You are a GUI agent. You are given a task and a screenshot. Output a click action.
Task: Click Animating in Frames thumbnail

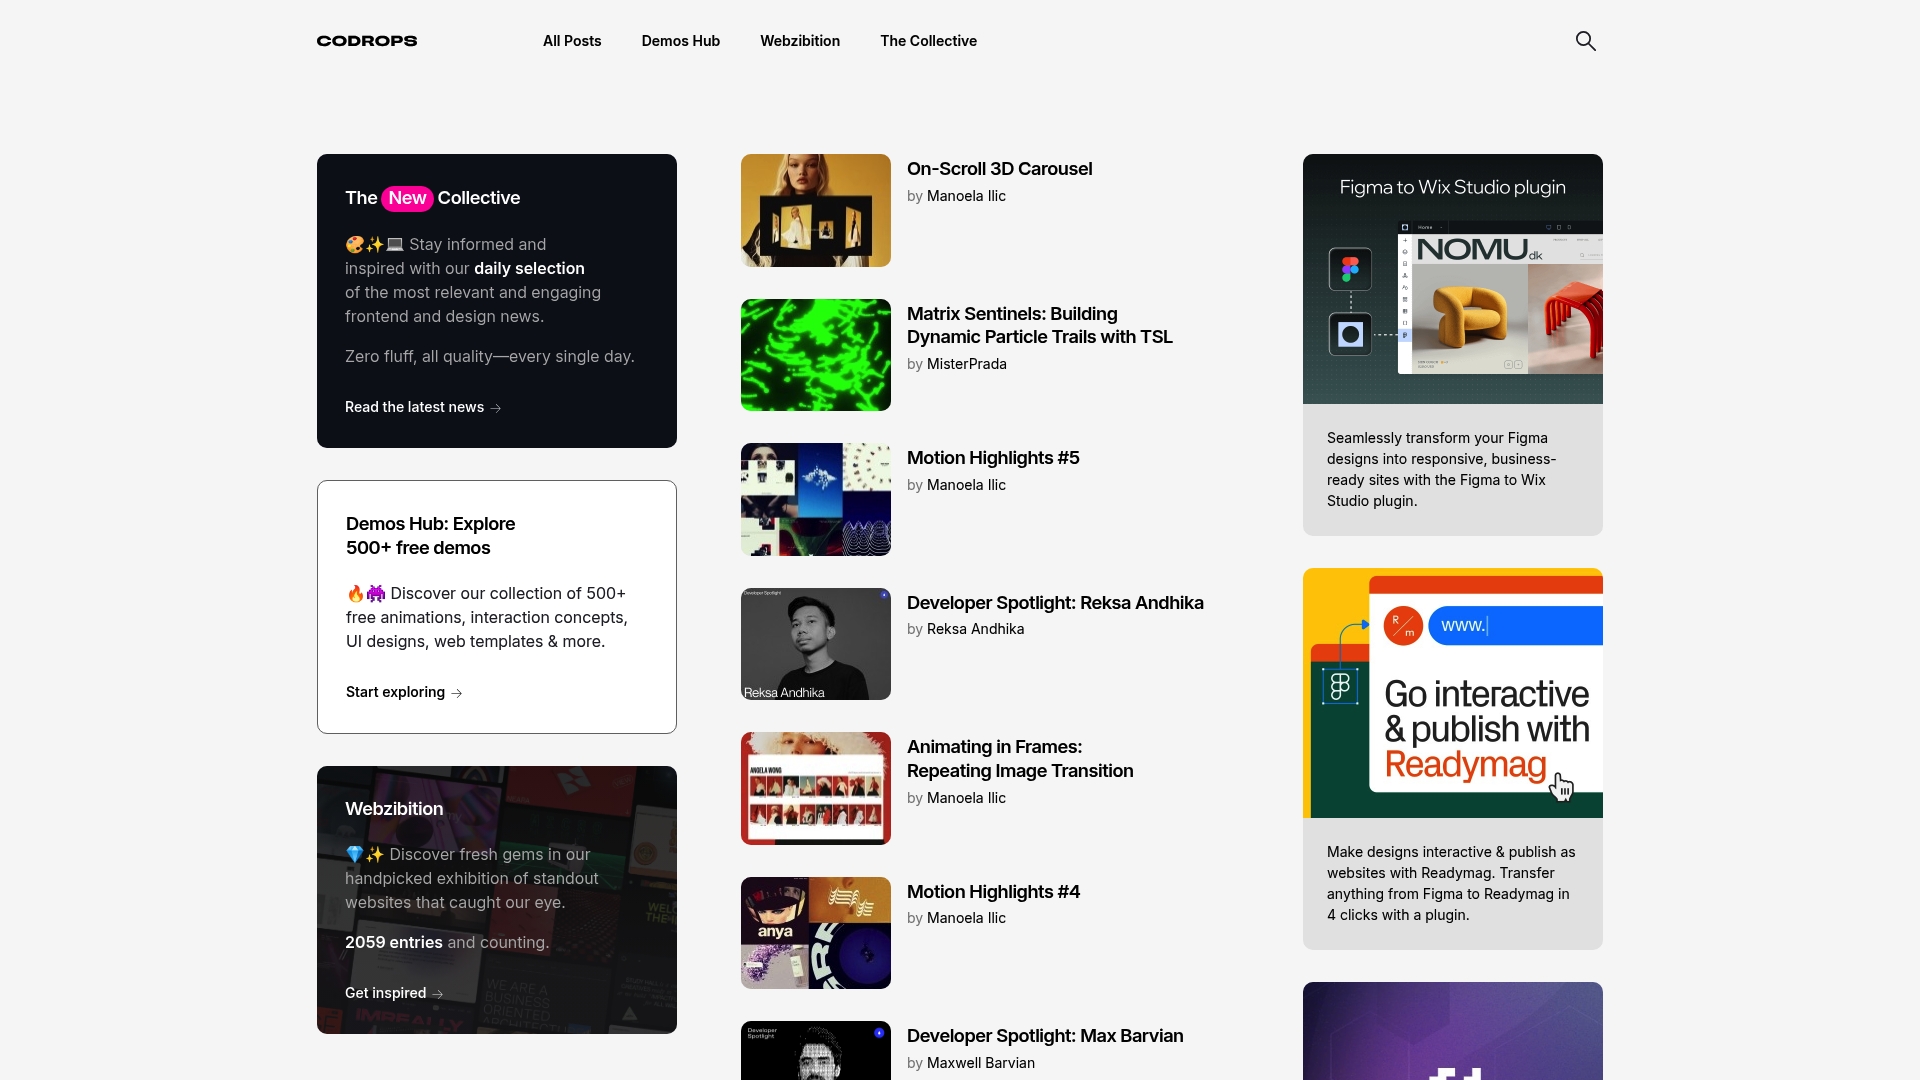(x=816, y=788)
